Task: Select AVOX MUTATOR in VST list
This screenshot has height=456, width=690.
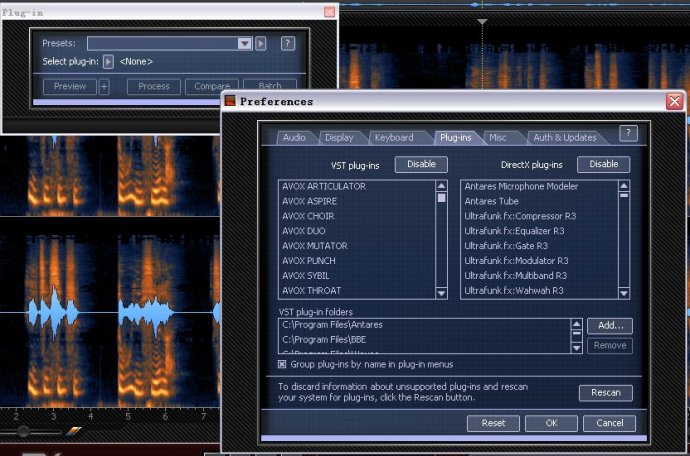Action: tap(357, 246)
